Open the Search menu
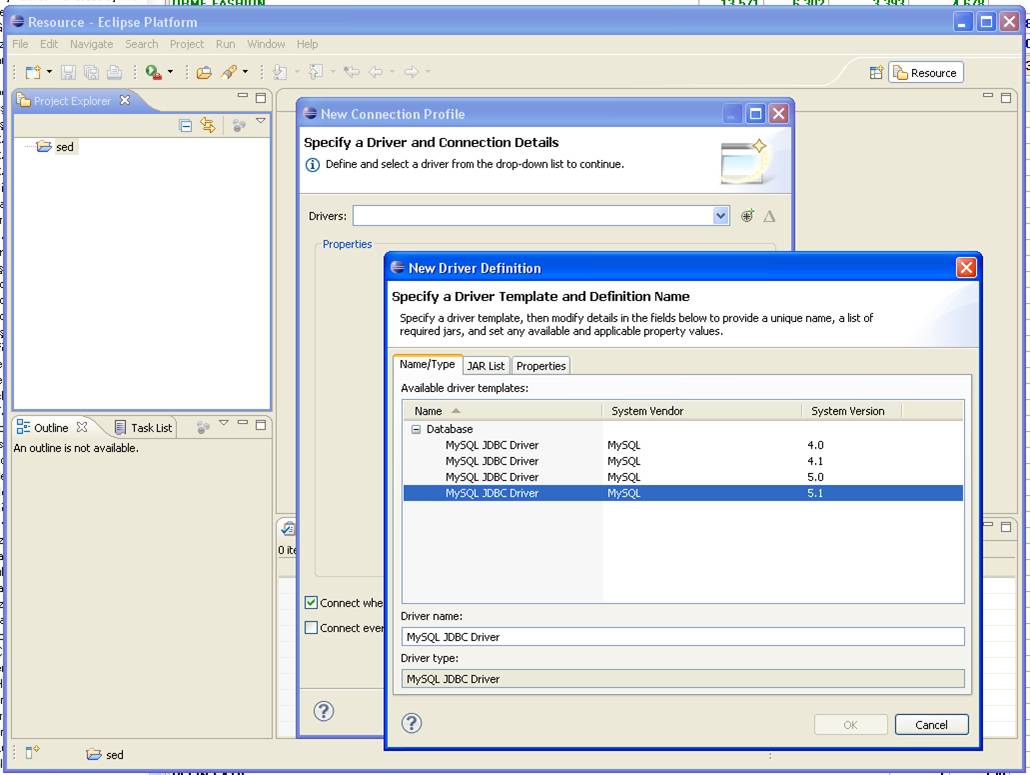The image size is (1030, 775). pos(141,44)
